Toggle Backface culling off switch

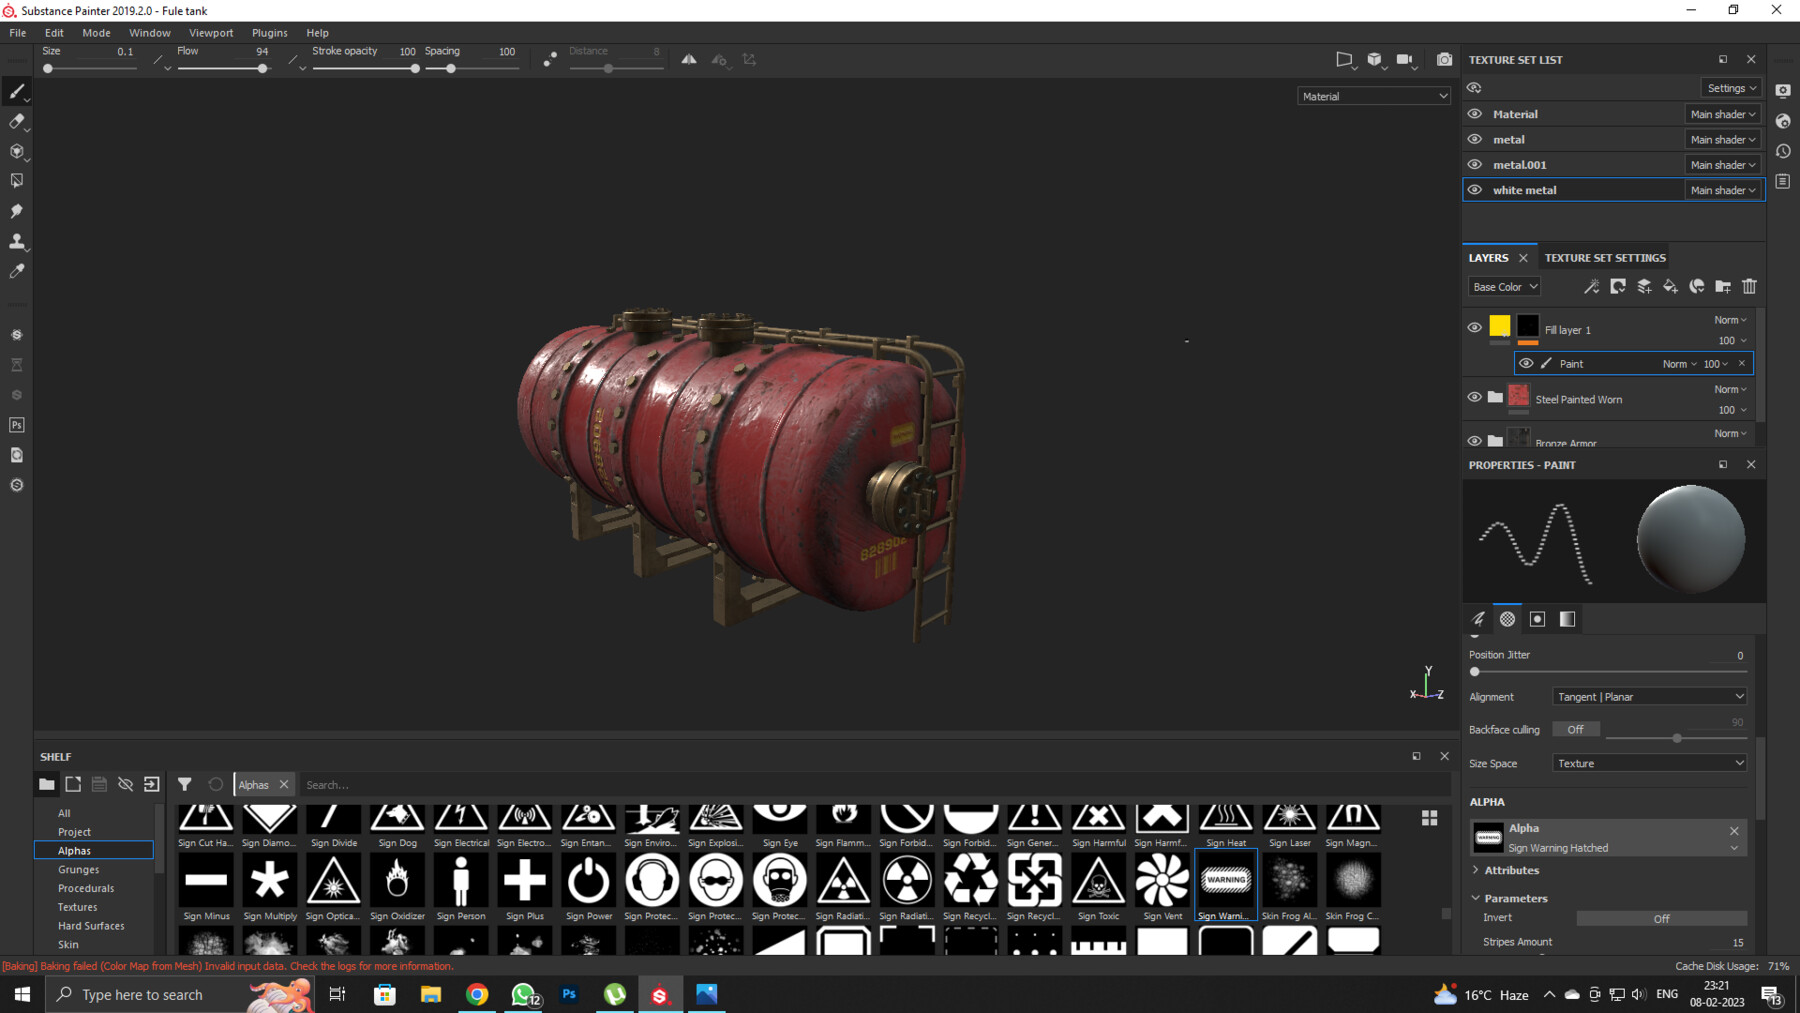tap(1576, 729)
